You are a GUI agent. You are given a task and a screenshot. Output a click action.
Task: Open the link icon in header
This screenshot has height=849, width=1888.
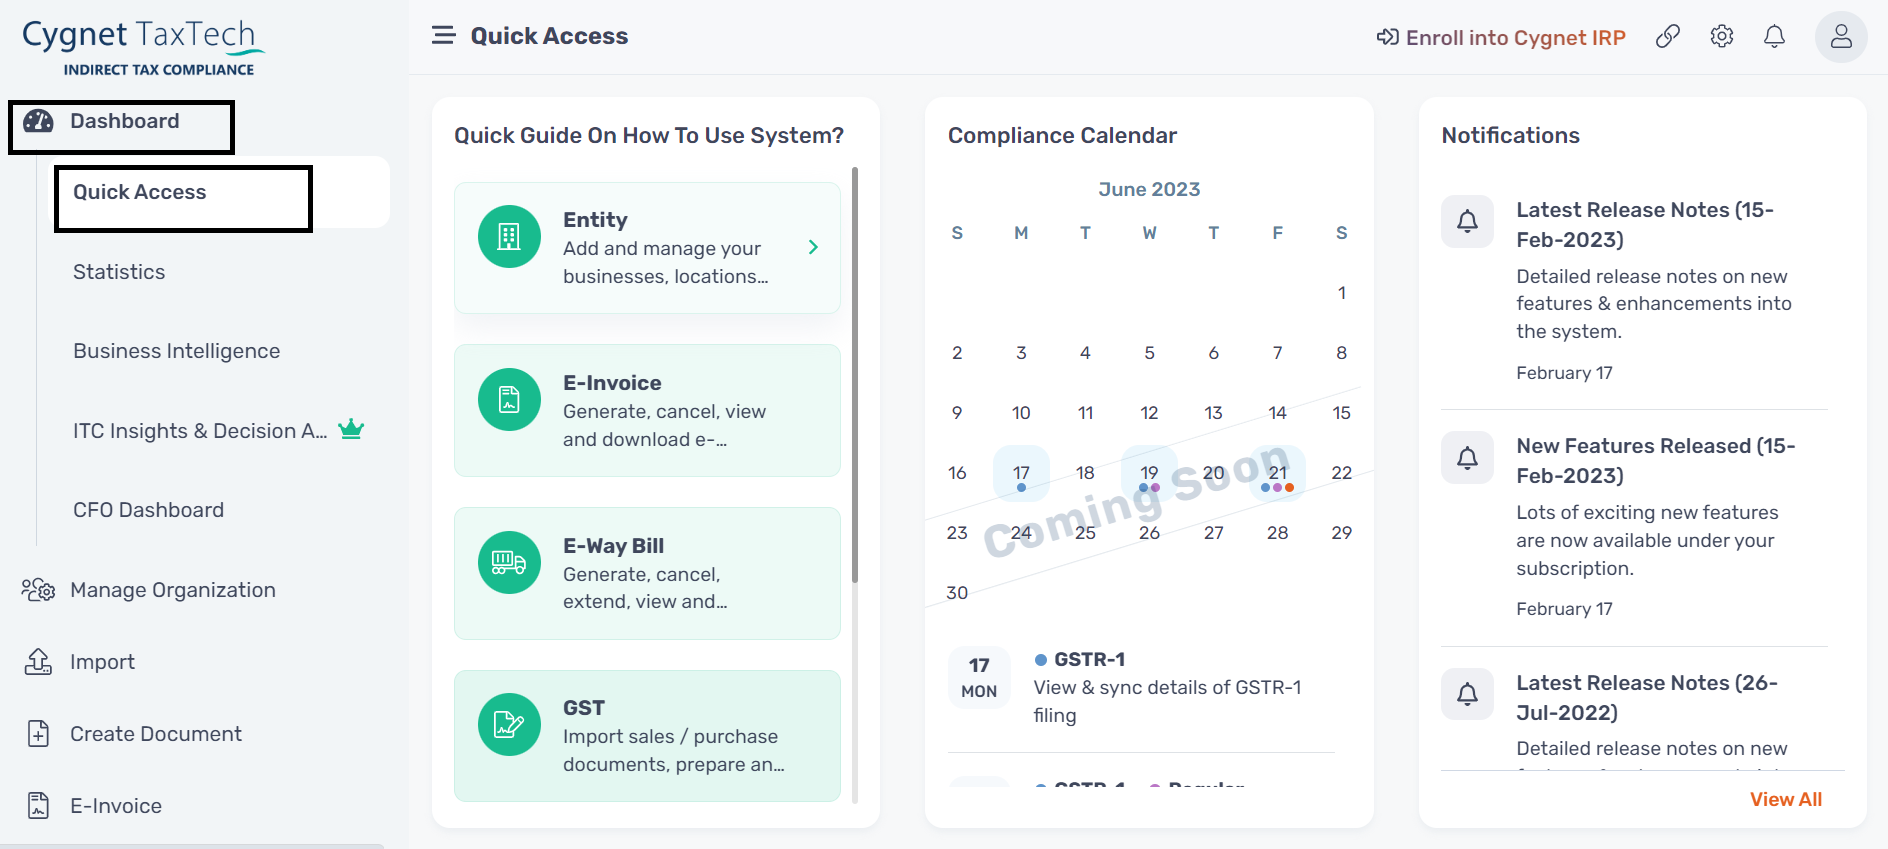pos(1667,37)
